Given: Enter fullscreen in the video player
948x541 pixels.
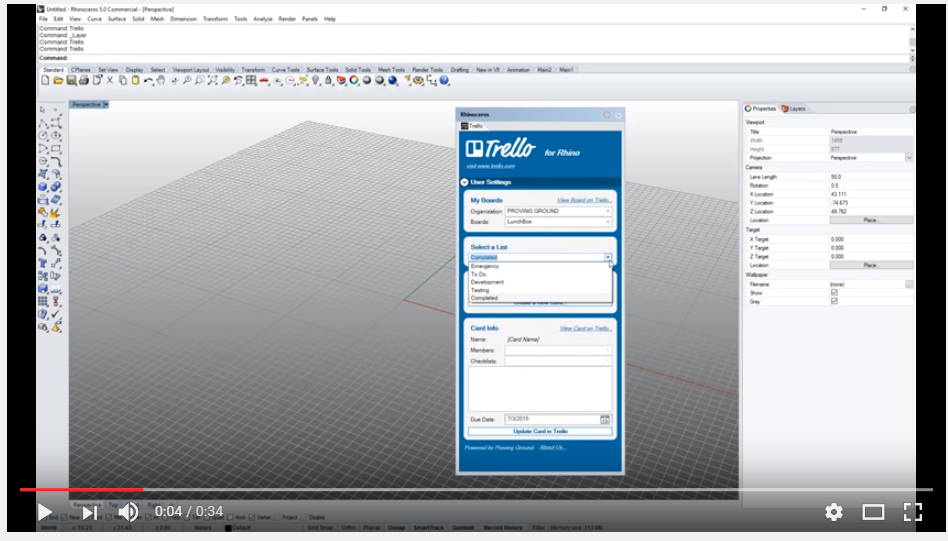Looking at the screenshot, I should (x=912, y=512).
